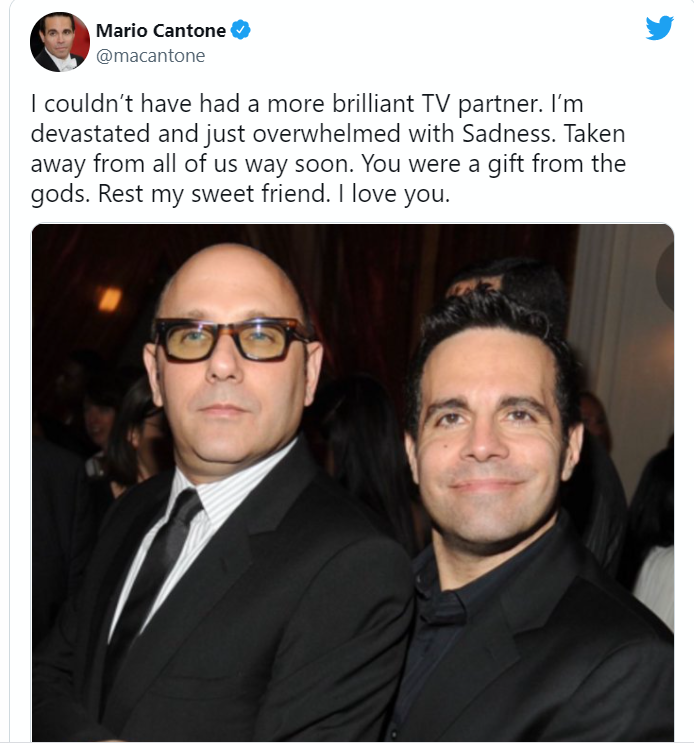
Task: Click the word "devastated" in the tweet
Action: point(91,134)
